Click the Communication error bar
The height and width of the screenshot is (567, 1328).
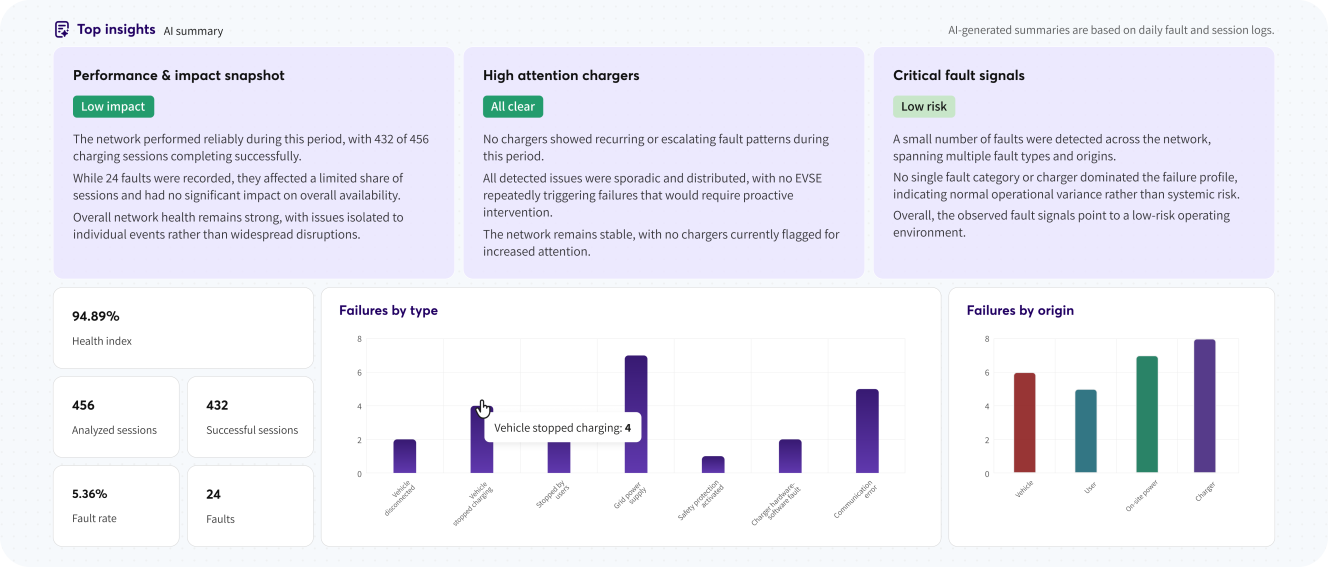tap(867, 431)
